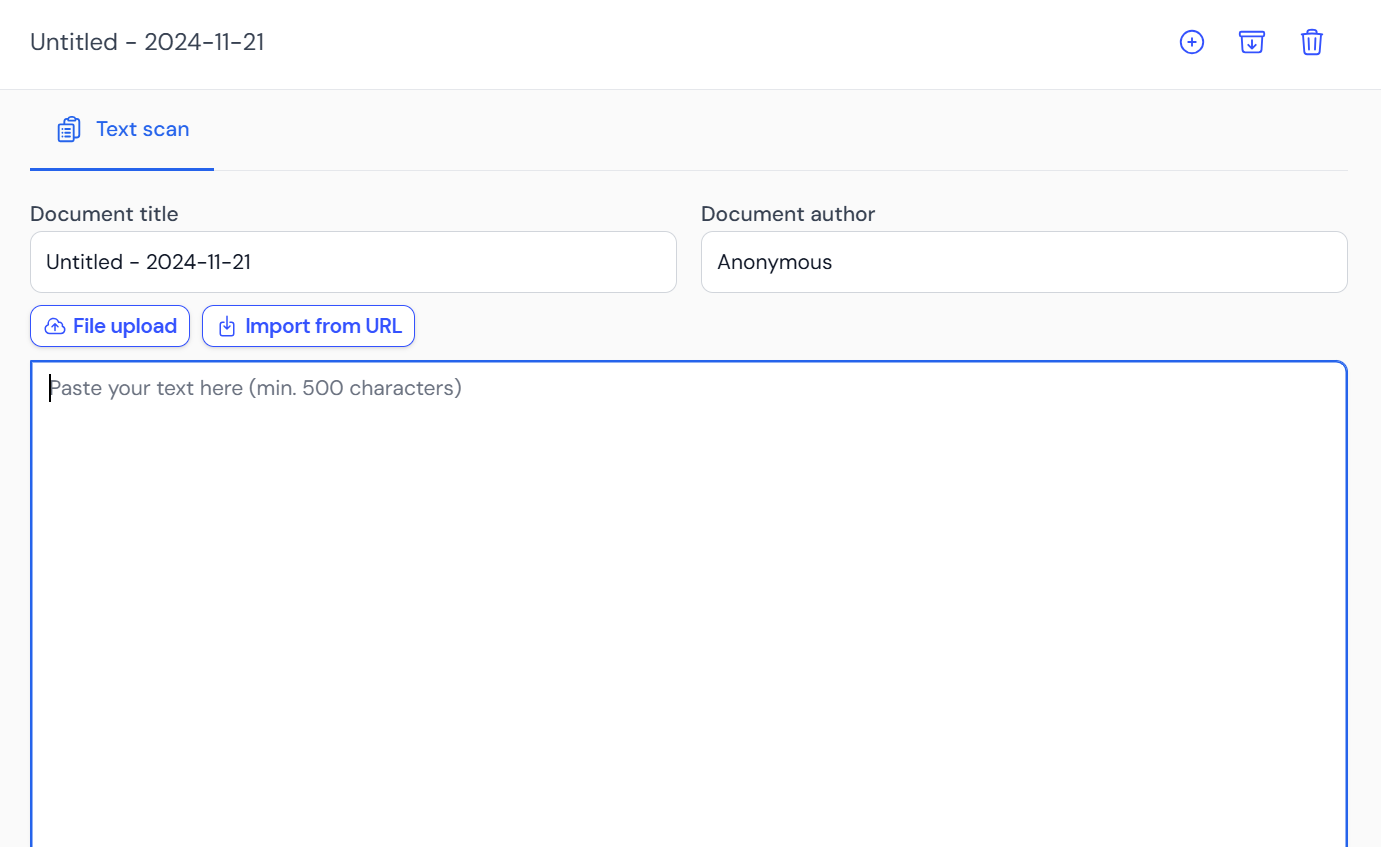
Task: Click the "Anonymous" text in author field
Action: pyautogui.click(x=774, y=262)
